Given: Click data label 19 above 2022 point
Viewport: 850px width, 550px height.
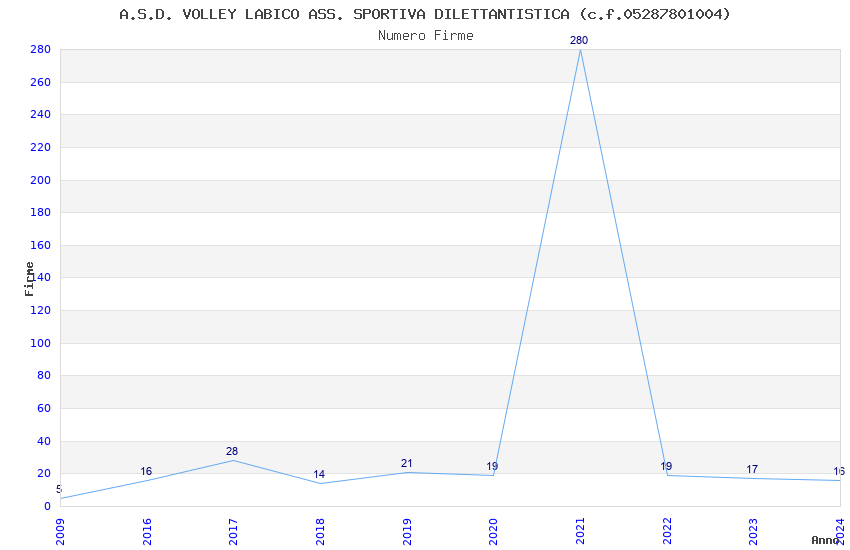Looking at the screenshot, I should [x=666, y=466].
